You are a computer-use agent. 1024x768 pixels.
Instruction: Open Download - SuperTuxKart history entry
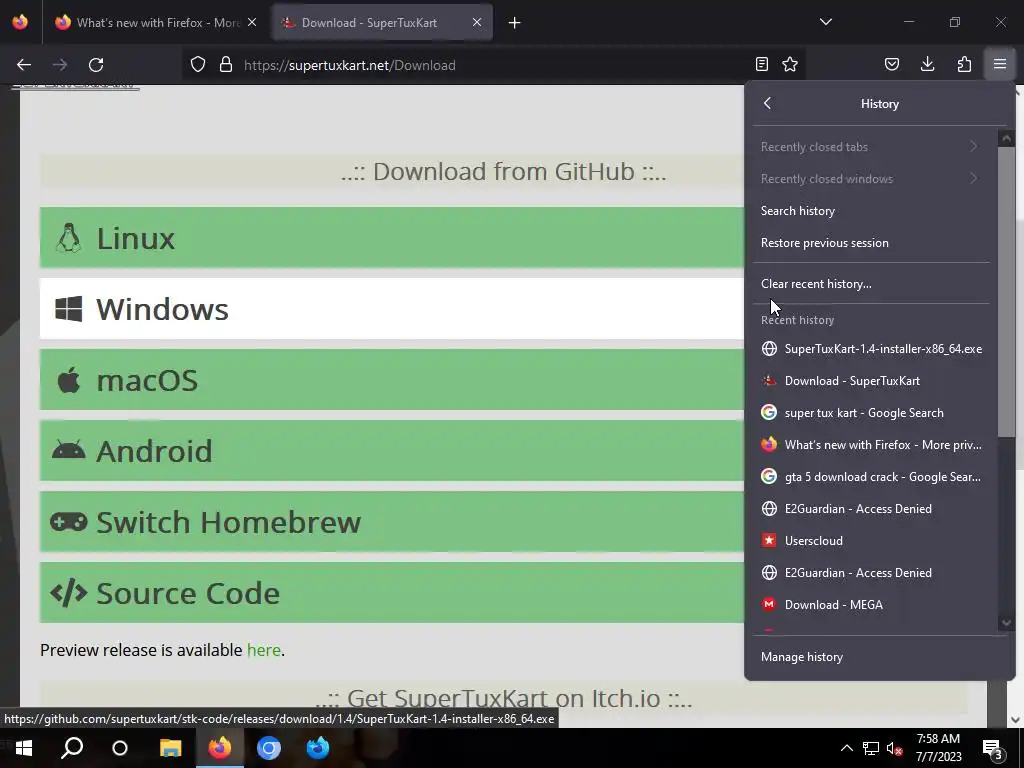click(871, 381)
